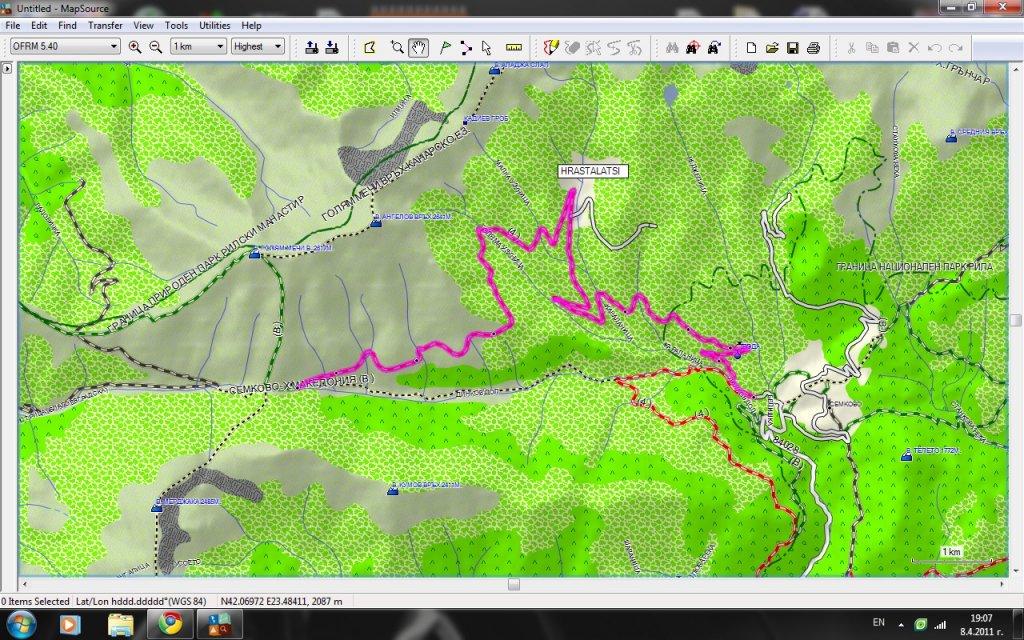The width and height of the screenshot is (1024, 640).
Task: Open the Tools menu
Action: pyautogui.click(x=176, y=25)
